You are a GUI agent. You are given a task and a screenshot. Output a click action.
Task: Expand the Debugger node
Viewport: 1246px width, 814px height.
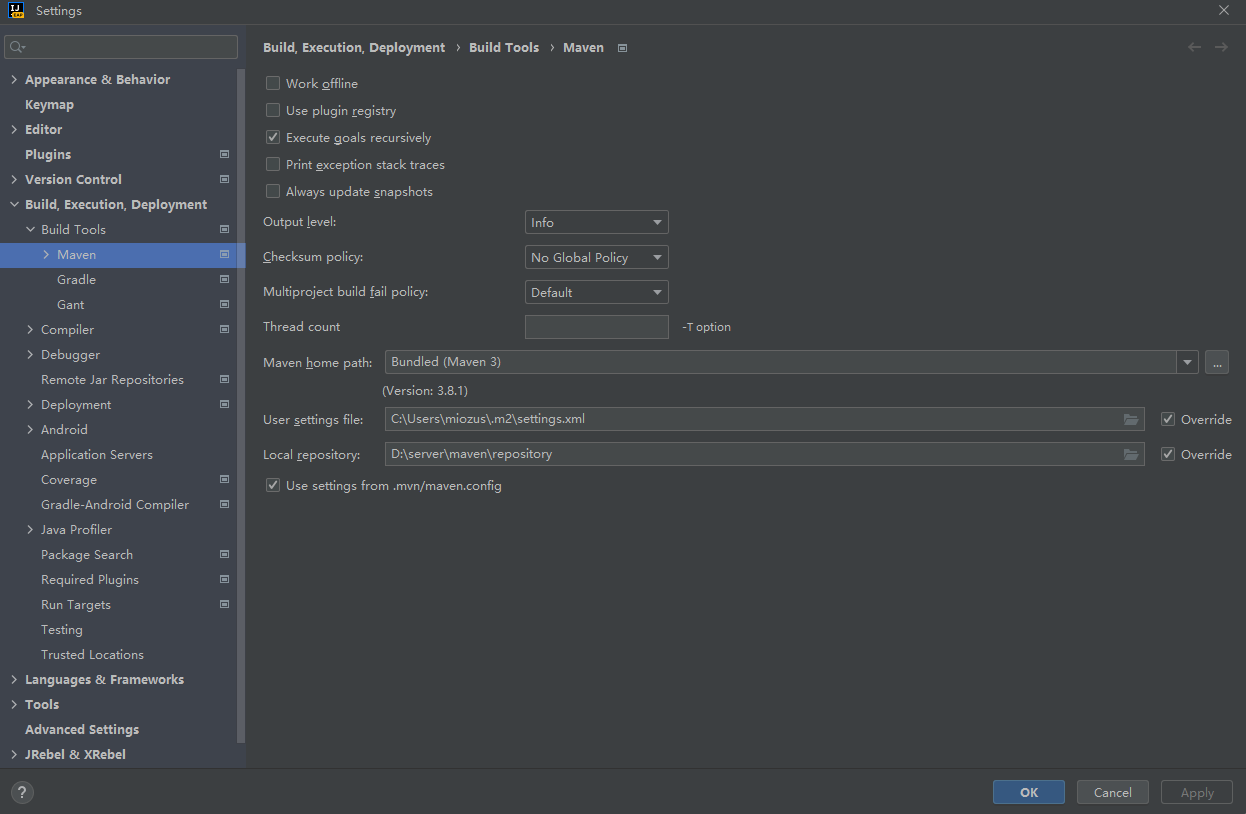(x=30, y=354)
